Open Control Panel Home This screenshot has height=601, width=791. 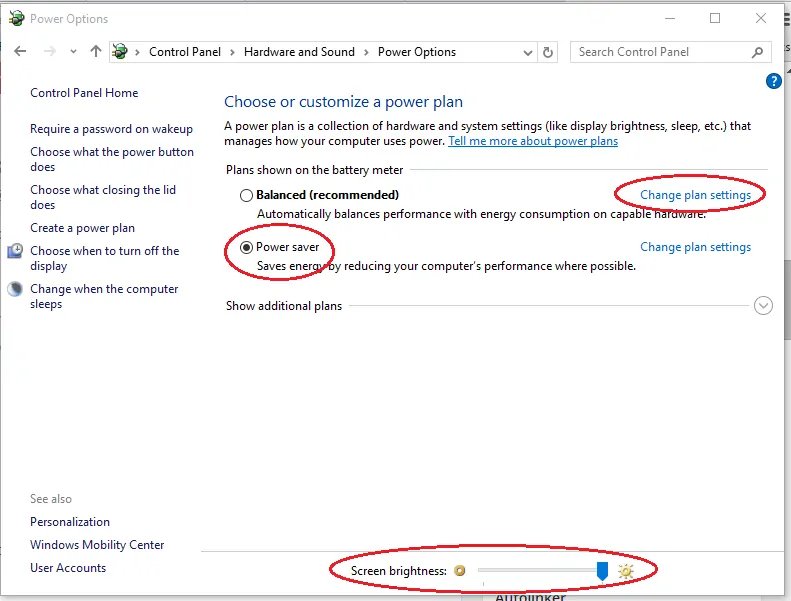pos(84,93)
